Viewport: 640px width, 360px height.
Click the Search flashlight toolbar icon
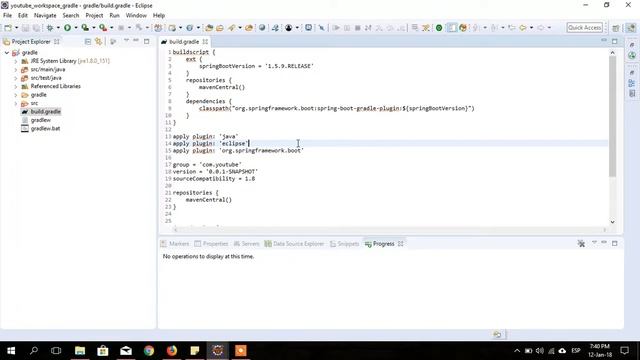(232, 28)
